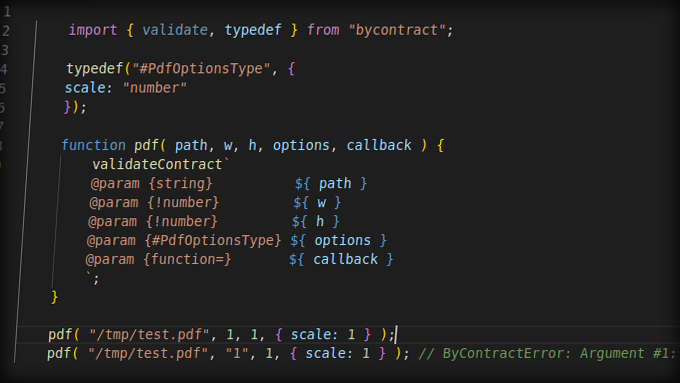Click ${ callback } template expression
Image resolution: width=680 pixels, height=383 pixels.
(341, 259)
